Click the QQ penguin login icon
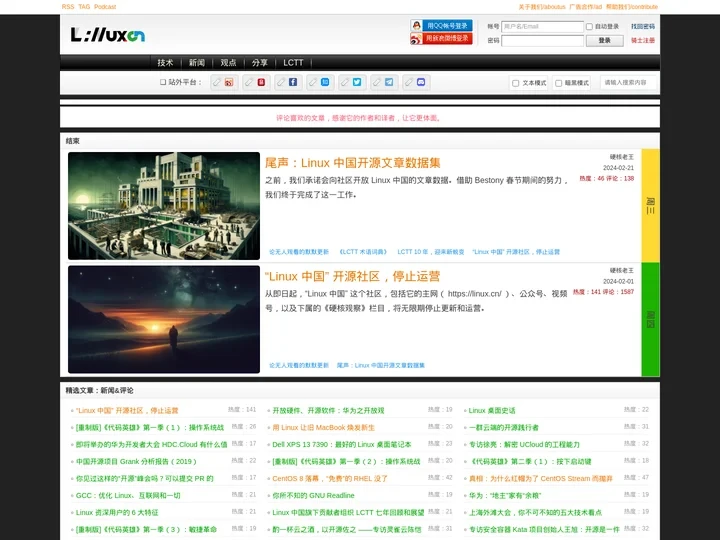Screen dimensions: 720x540 pyautogui.click(x=416, y=25)
